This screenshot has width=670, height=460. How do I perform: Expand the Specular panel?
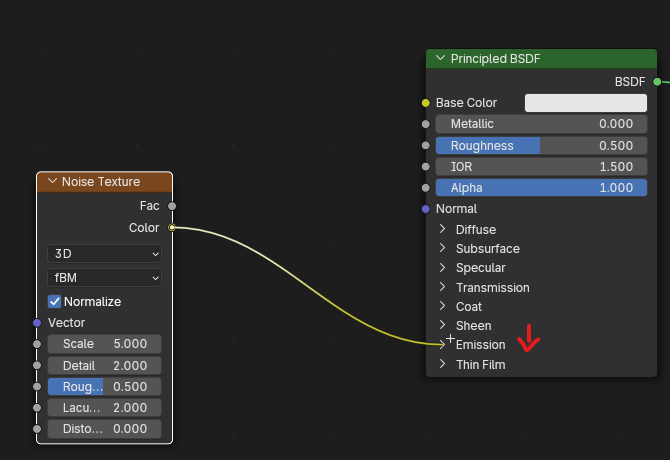[442, 267]
